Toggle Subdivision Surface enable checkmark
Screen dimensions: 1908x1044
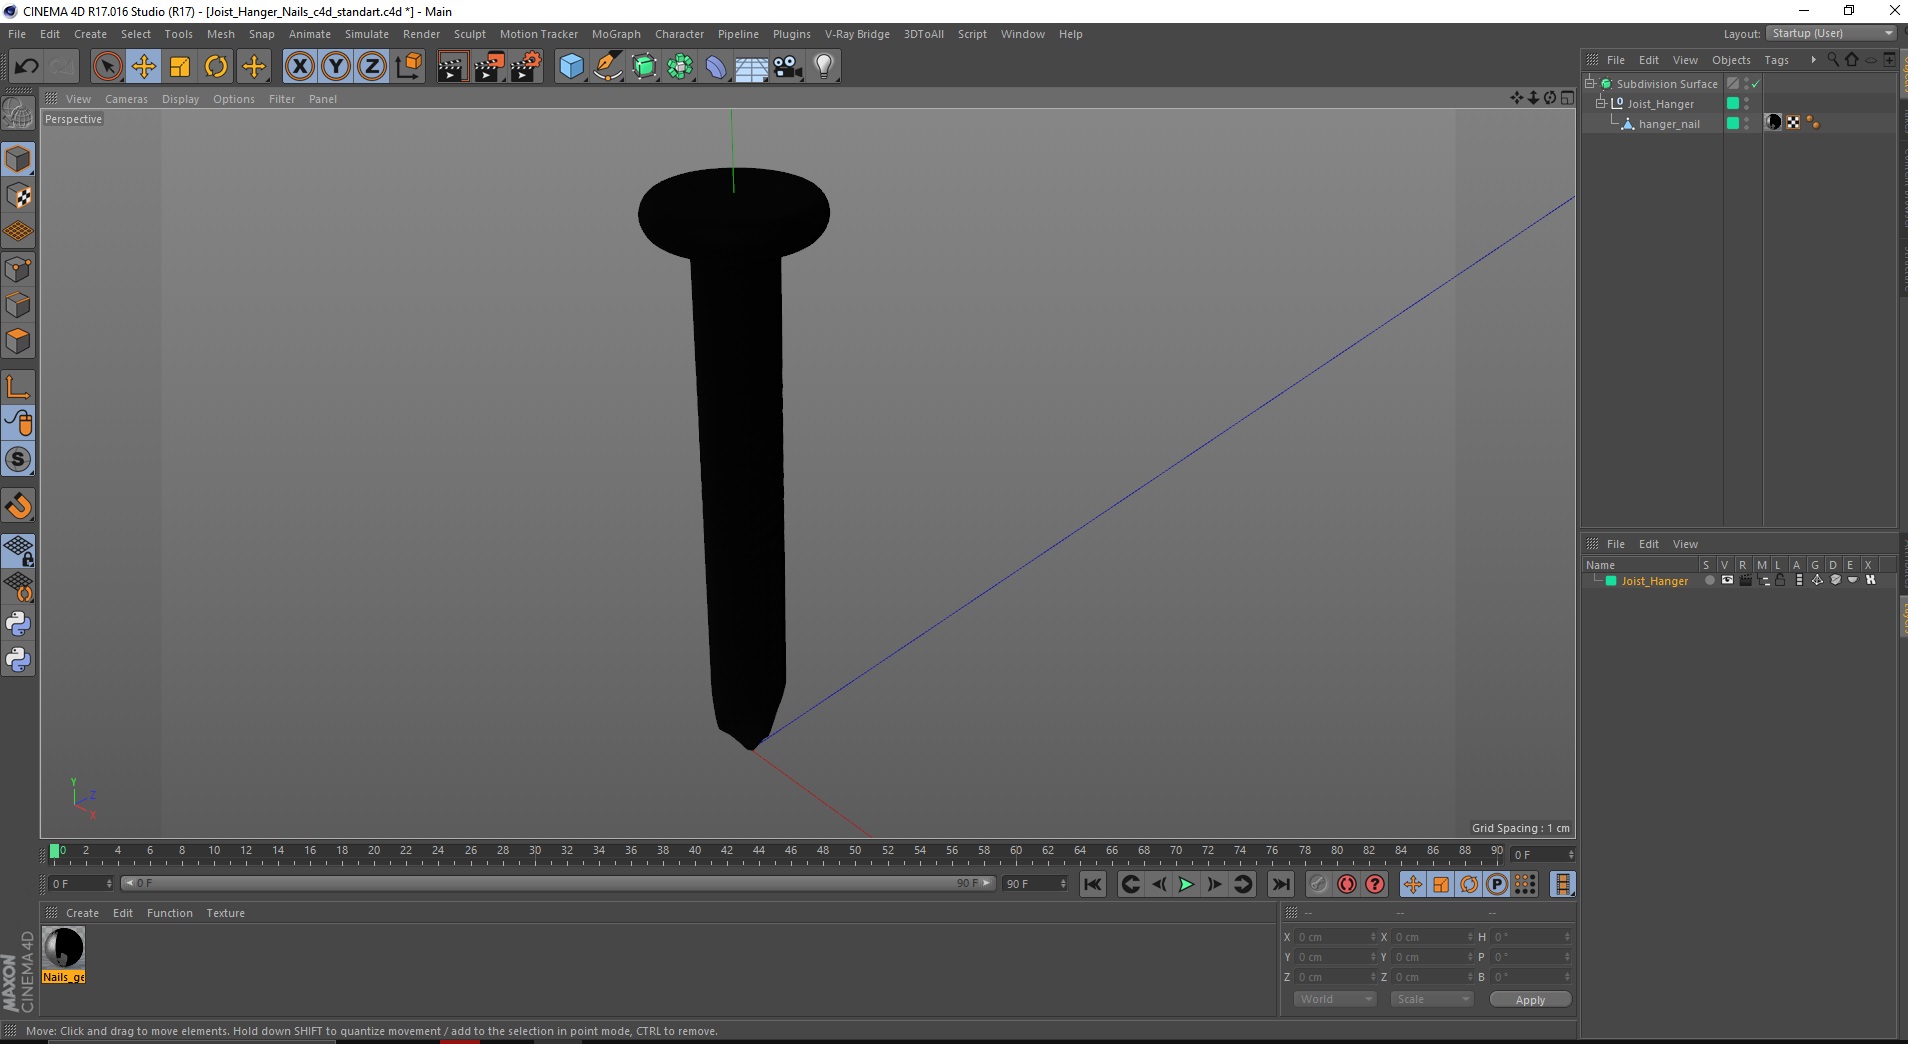pos(1755,84)
